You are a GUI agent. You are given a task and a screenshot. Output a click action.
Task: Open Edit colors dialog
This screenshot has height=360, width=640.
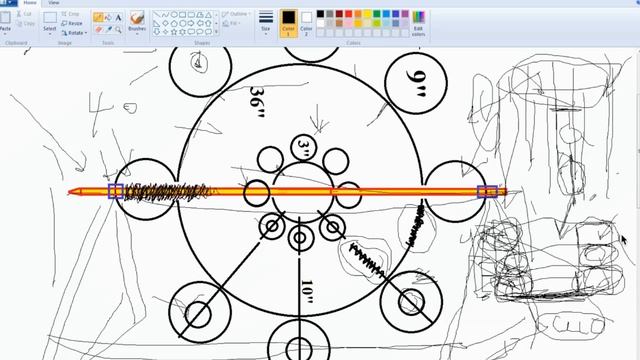tap(418, 23)
